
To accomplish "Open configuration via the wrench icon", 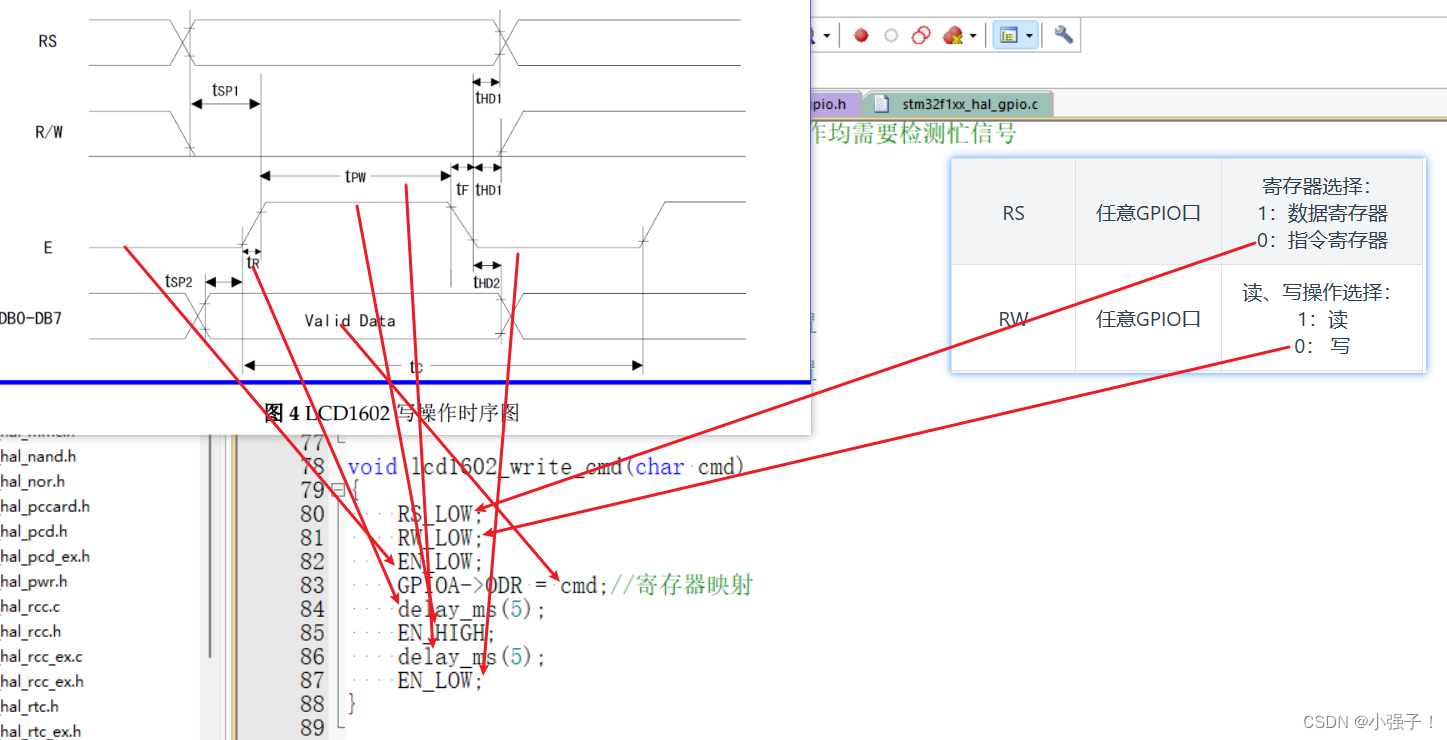I will click(x=1064, y=35).
